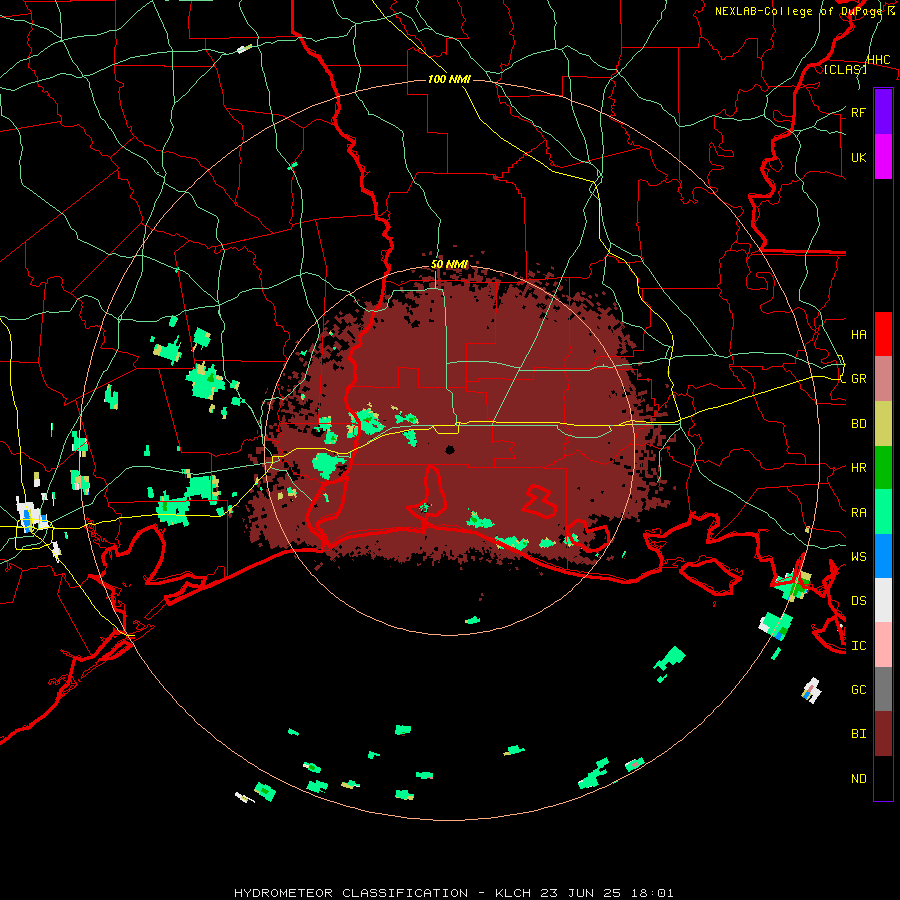Click the "100 NMI" range ring label
The width and height of the screenshot is (900, 900).
449,79
